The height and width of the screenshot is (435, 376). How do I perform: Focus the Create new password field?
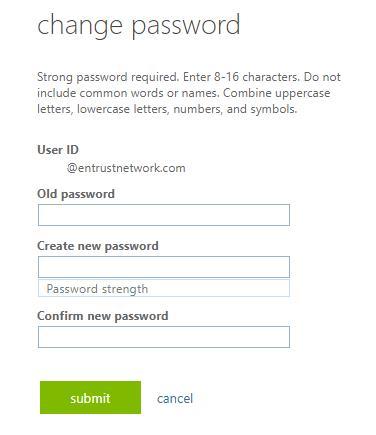click(164, 267)
